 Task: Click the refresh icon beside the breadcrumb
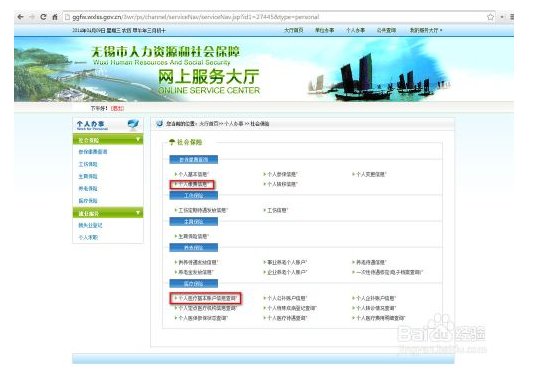coord(159,124)
